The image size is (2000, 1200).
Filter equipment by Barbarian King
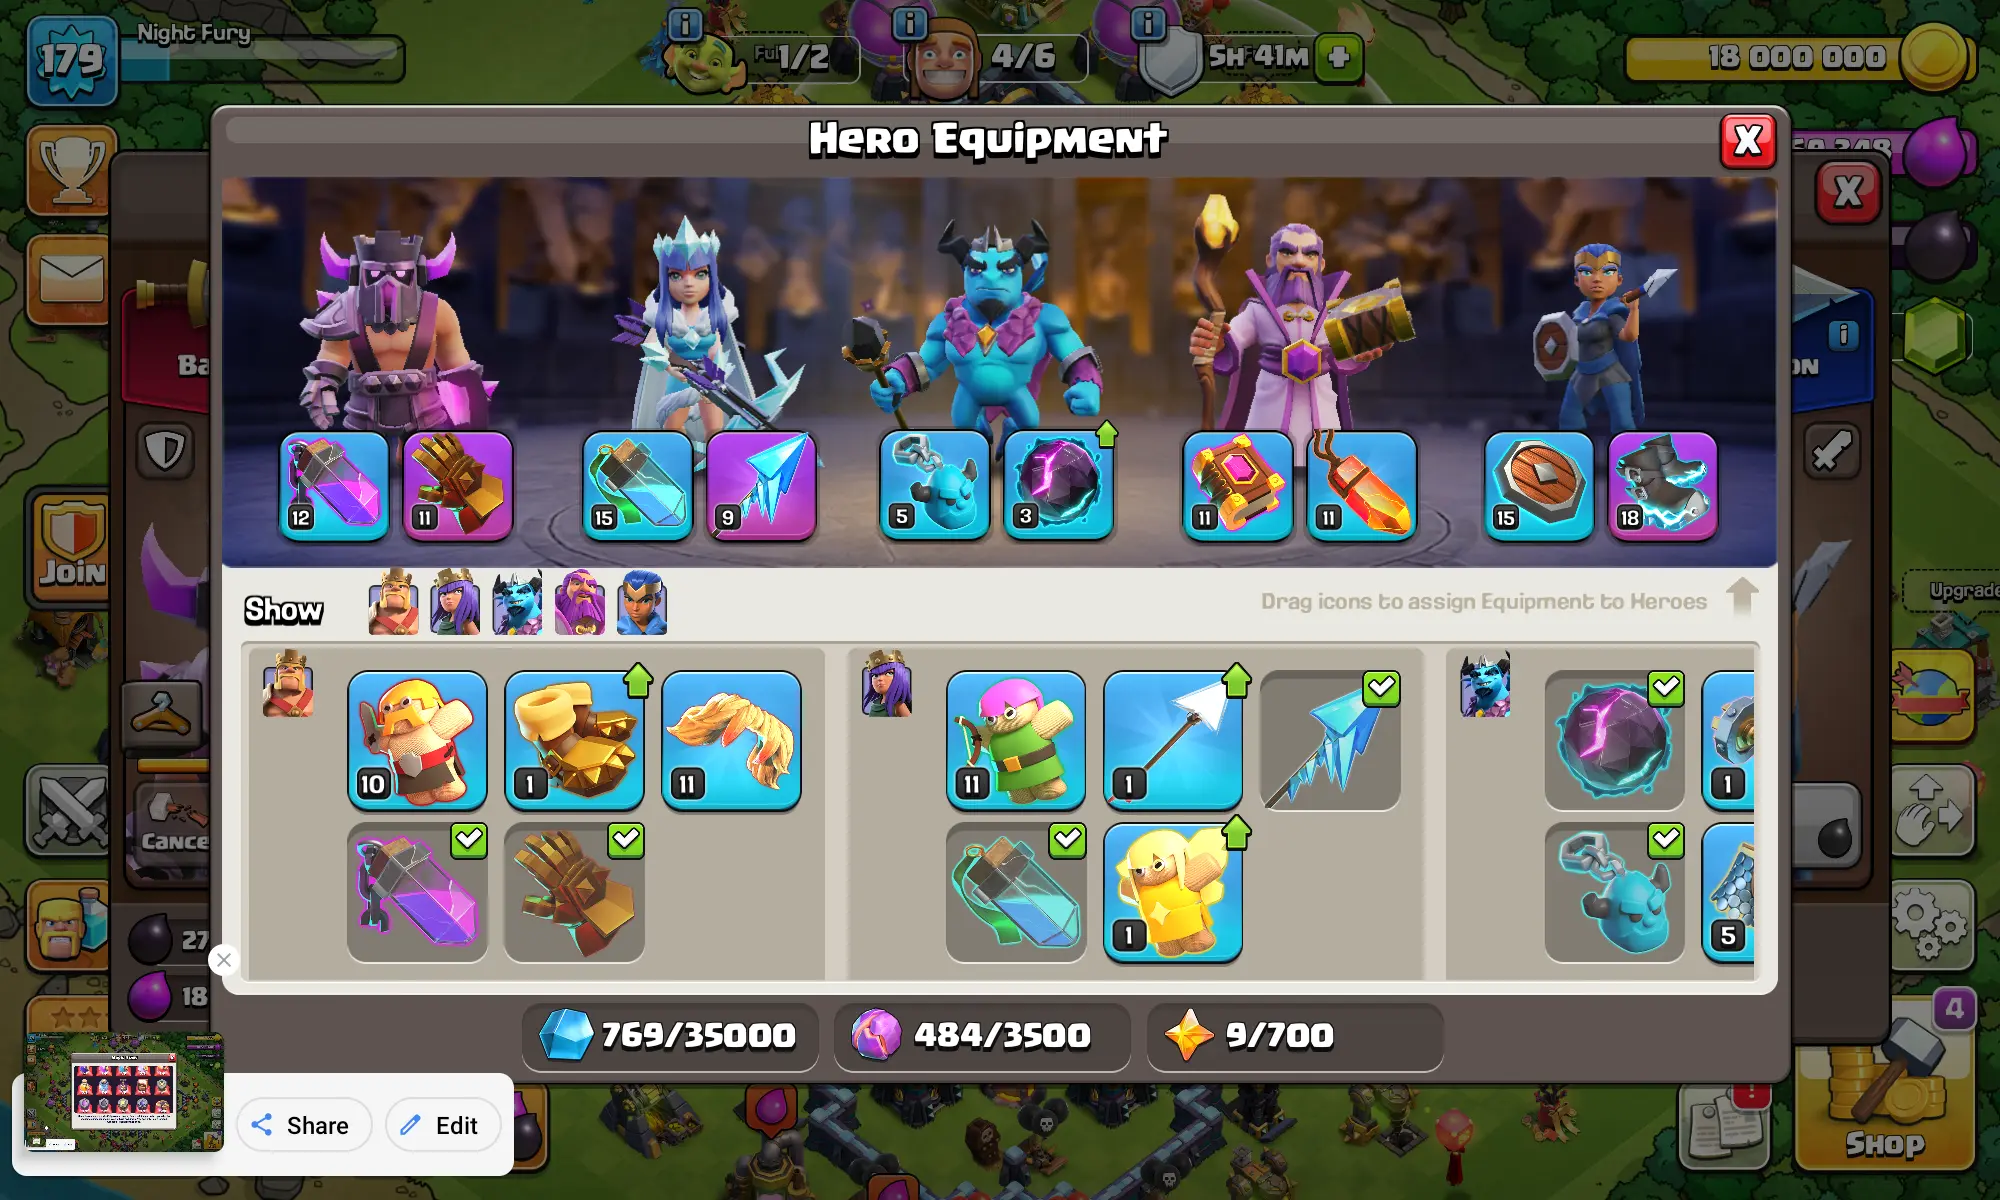(x=393, y=603)
